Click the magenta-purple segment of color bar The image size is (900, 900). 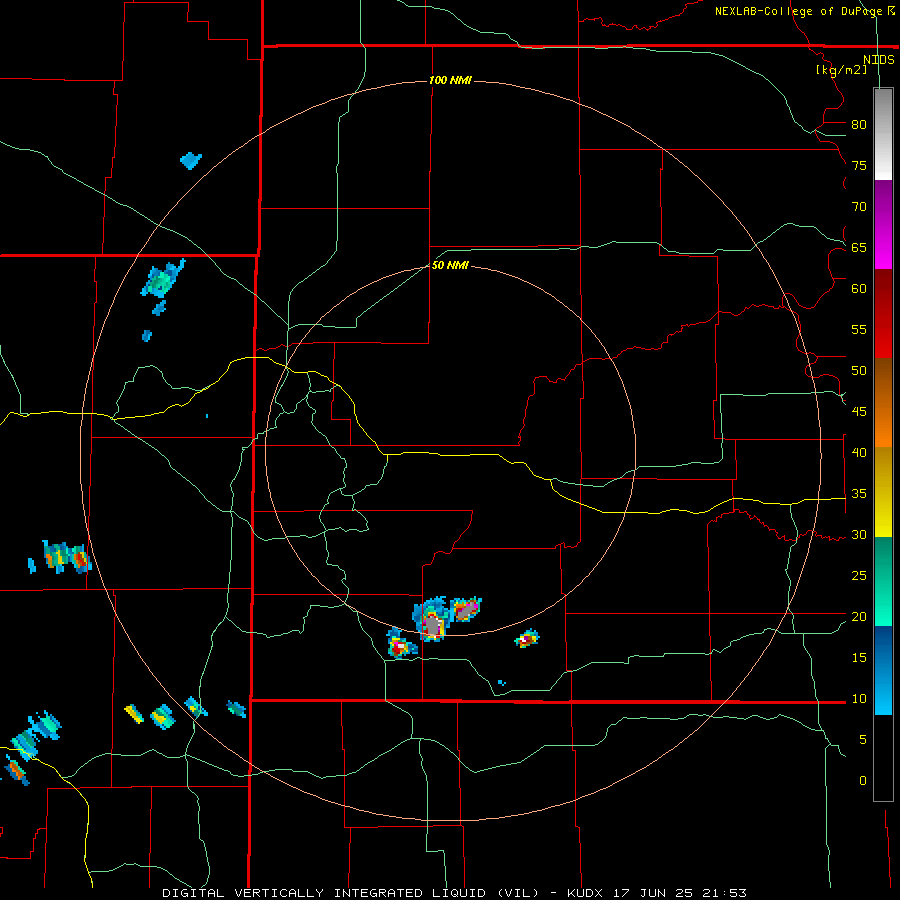tap(883, 224)
